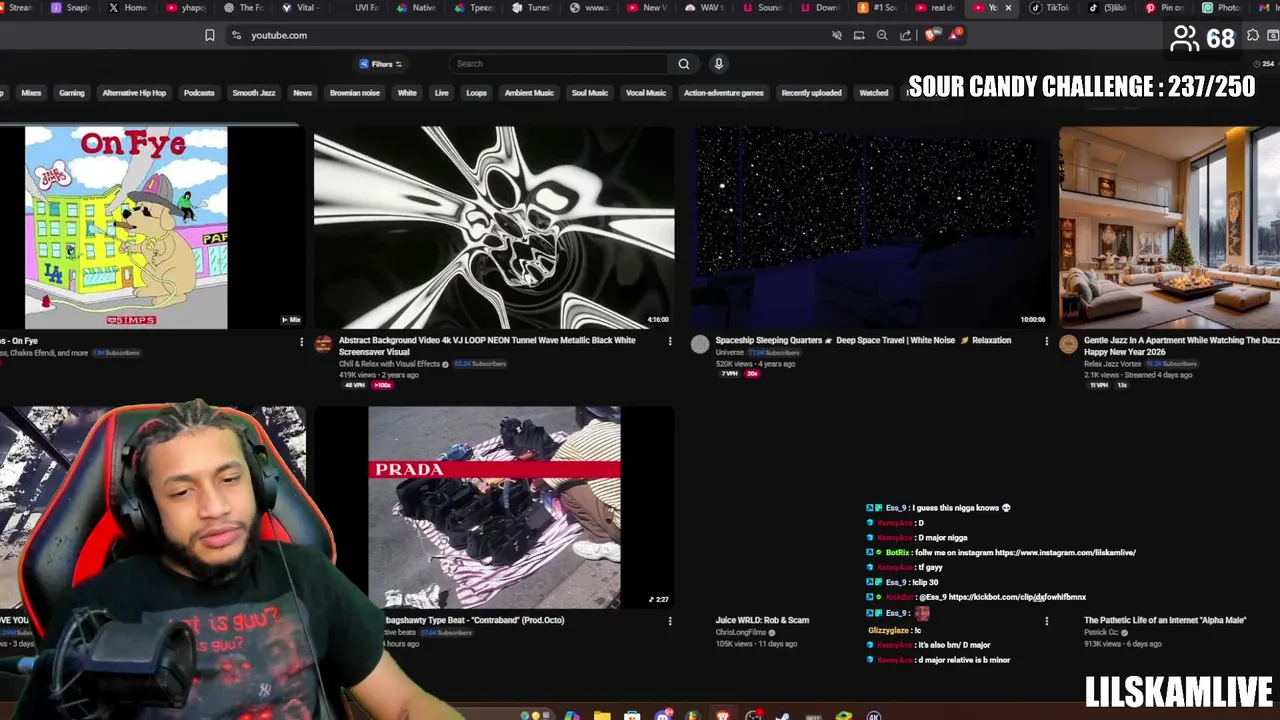Click the magnifier search button beside the search box

click(684, 64)
